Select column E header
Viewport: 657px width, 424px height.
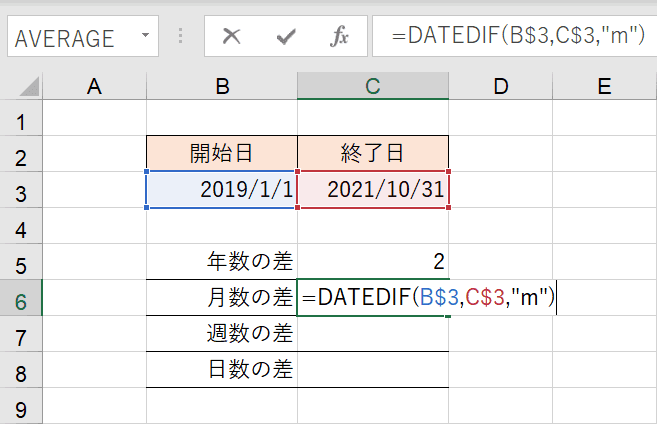coord(605,86)
